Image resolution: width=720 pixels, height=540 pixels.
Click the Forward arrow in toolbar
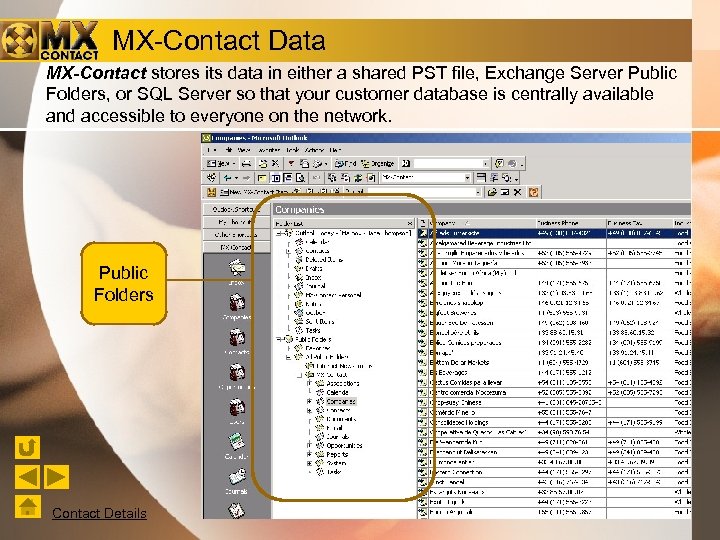pyautogui.click(x=247, y=178)
